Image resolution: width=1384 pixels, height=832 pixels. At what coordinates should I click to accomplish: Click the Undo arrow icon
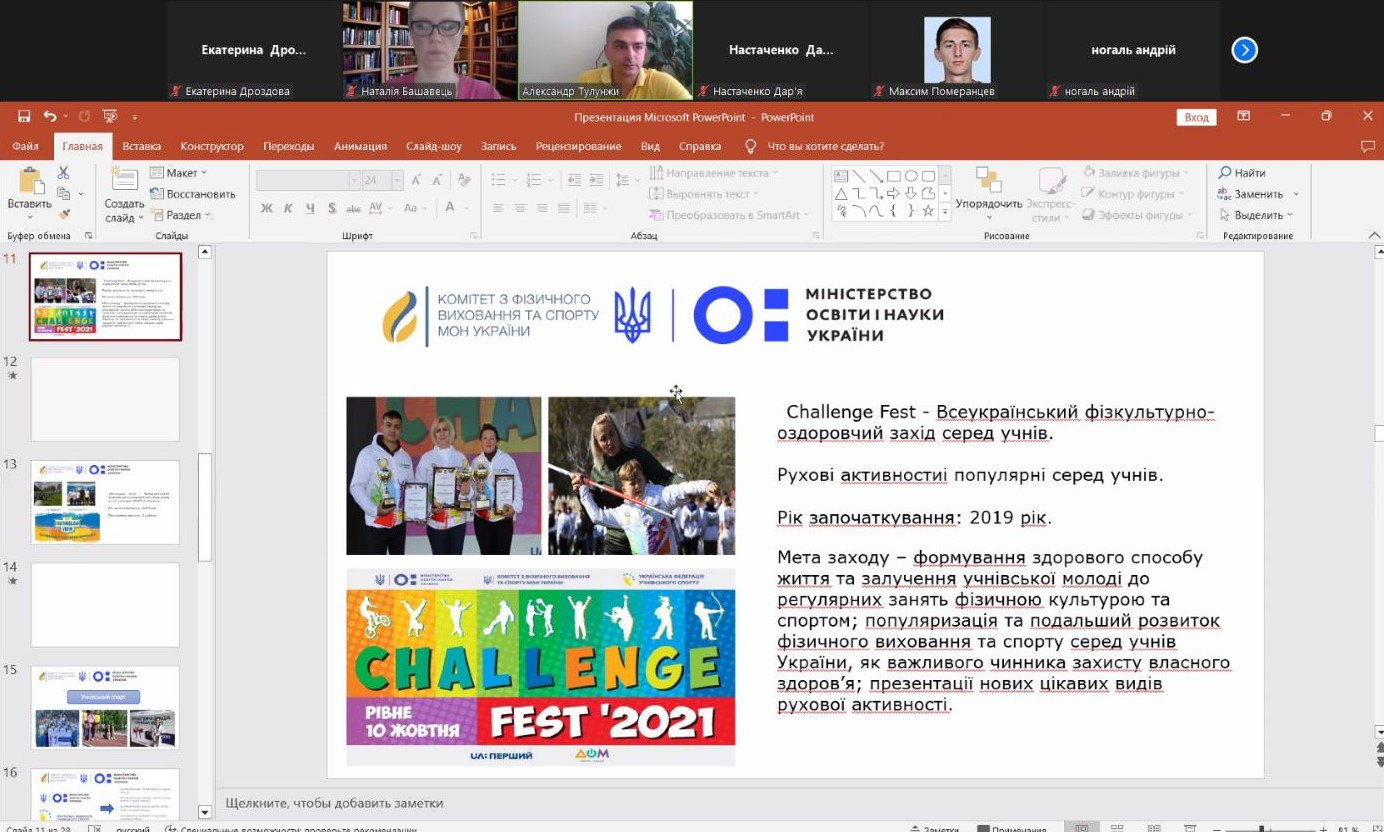pos(49,116)
